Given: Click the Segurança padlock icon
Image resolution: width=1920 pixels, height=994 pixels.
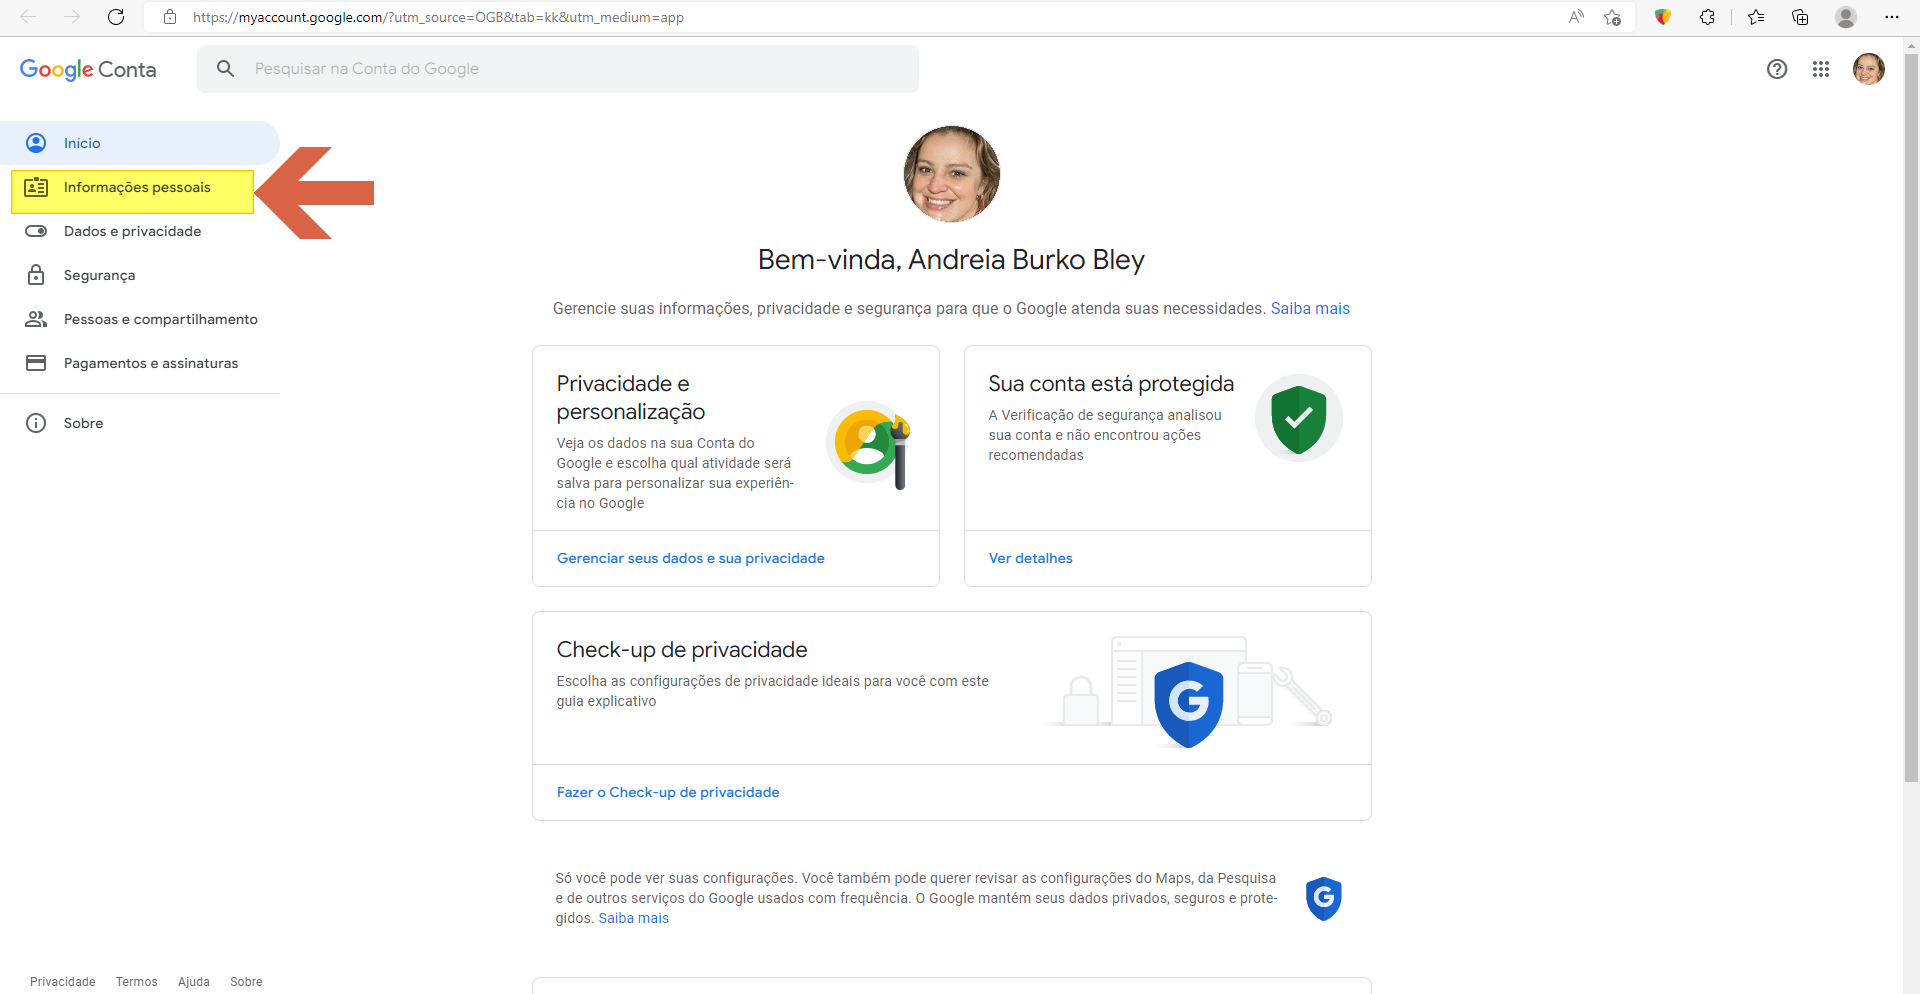Looking at the screenshot, I should click(x=36, y=275).
